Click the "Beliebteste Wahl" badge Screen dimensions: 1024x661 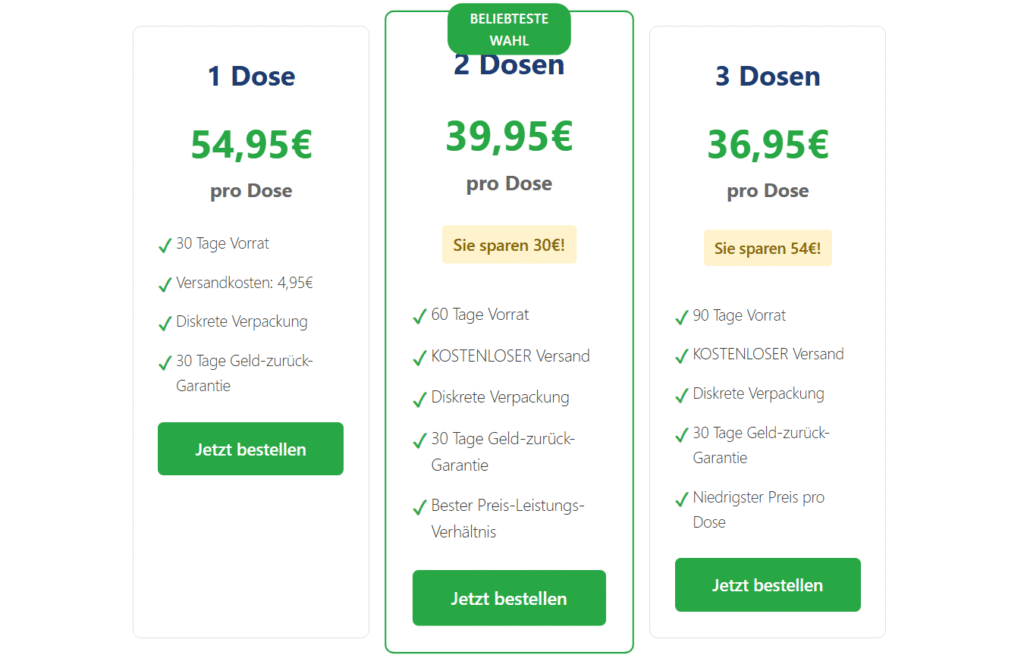[509, 29]
